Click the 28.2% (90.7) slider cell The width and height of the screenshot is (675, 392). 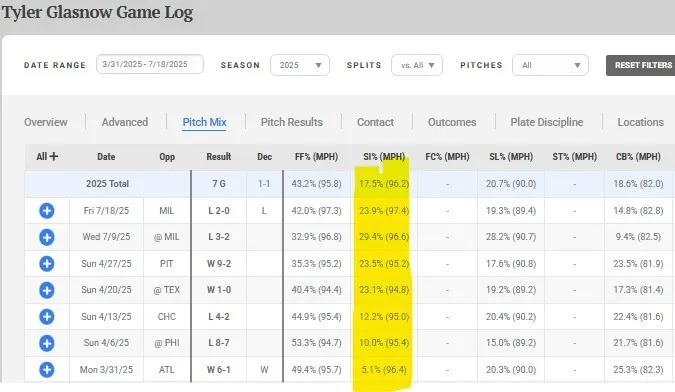(x=511, y=237)
